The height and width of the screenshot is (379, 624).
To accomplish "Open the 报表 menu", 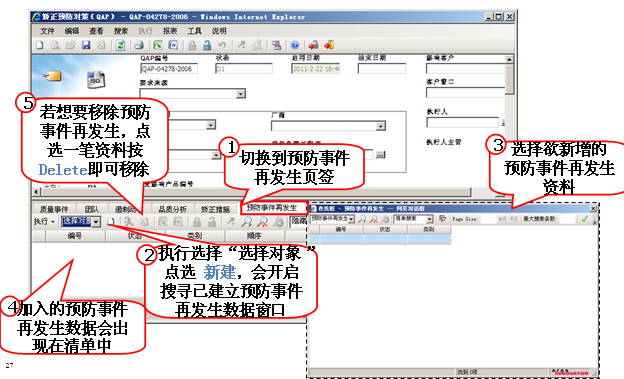I will [170, 31].
